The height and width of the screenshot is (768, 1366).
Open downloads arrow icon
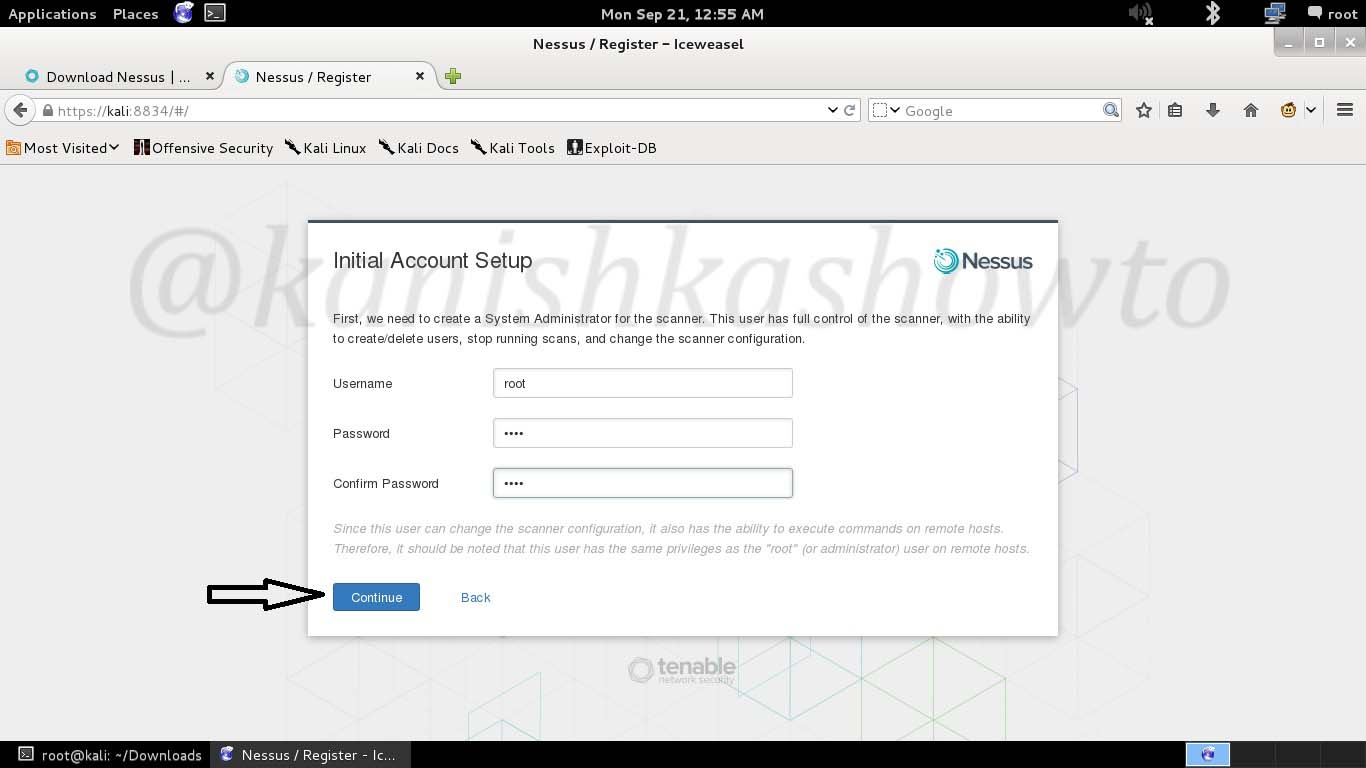[x=1213, y=110]
